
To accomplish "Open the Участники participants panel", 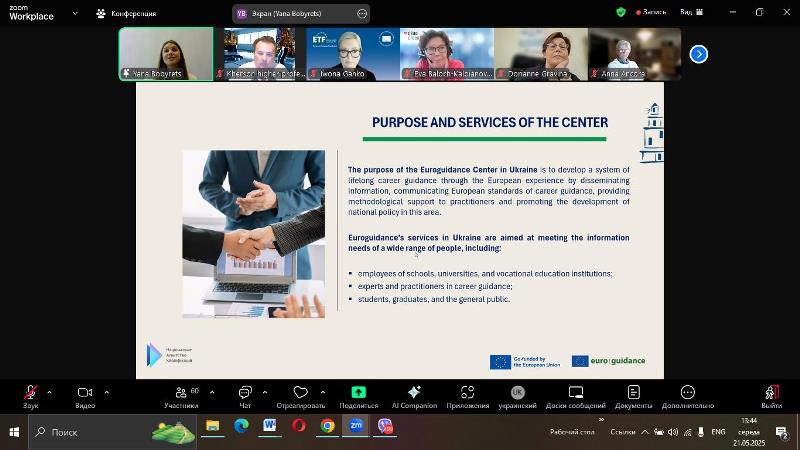I will 181,396.
